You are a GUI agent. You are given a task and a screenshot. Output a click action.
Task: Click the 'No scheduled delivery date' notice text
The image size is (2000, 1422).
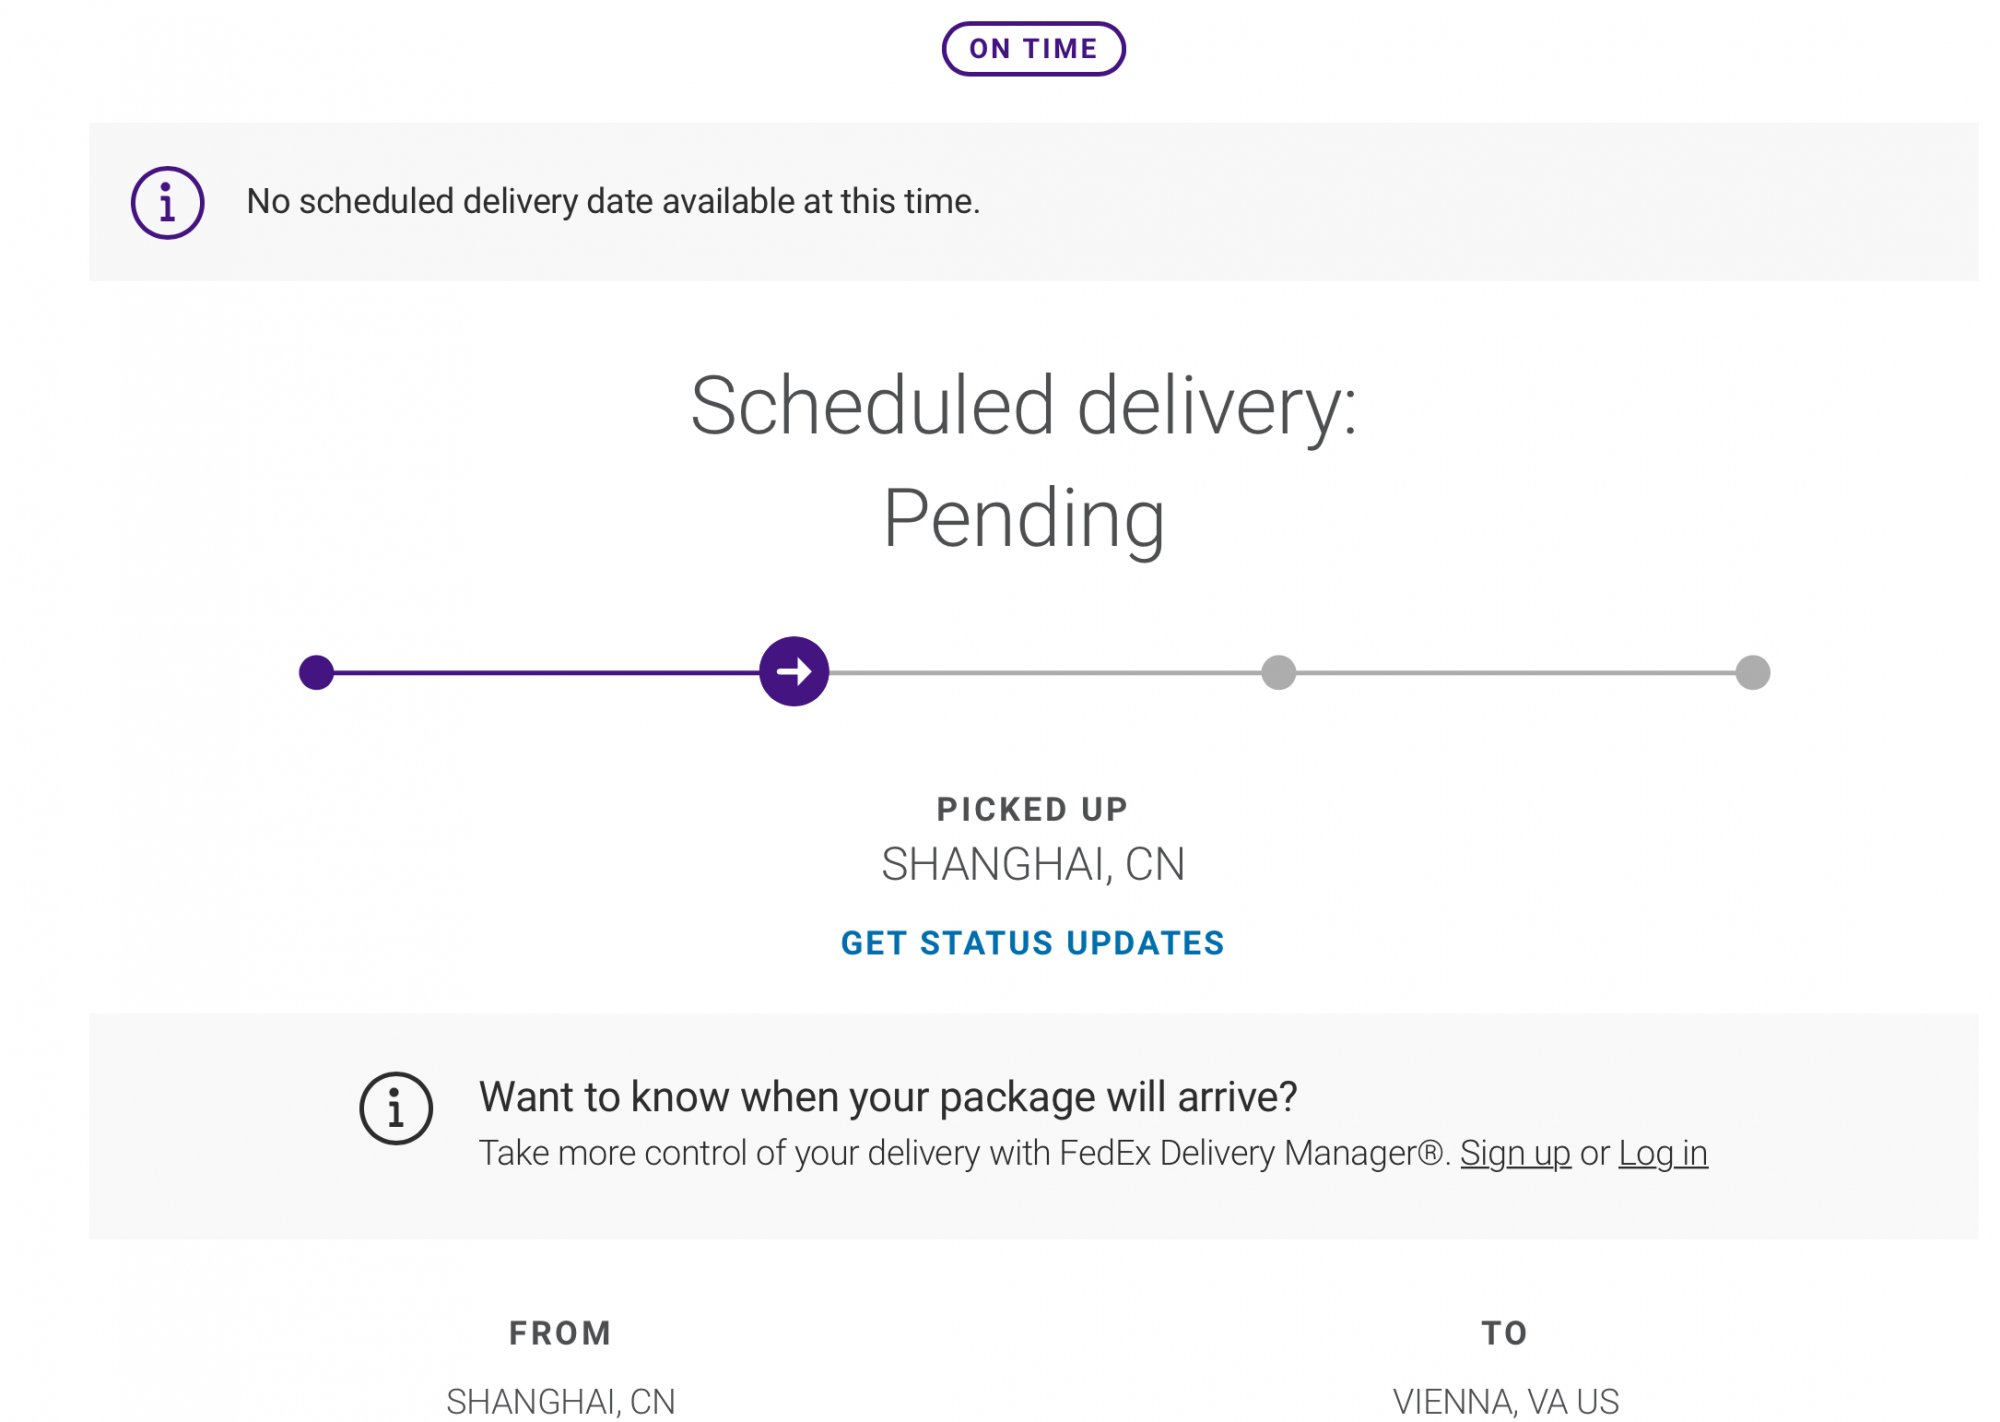click(613, 202)
